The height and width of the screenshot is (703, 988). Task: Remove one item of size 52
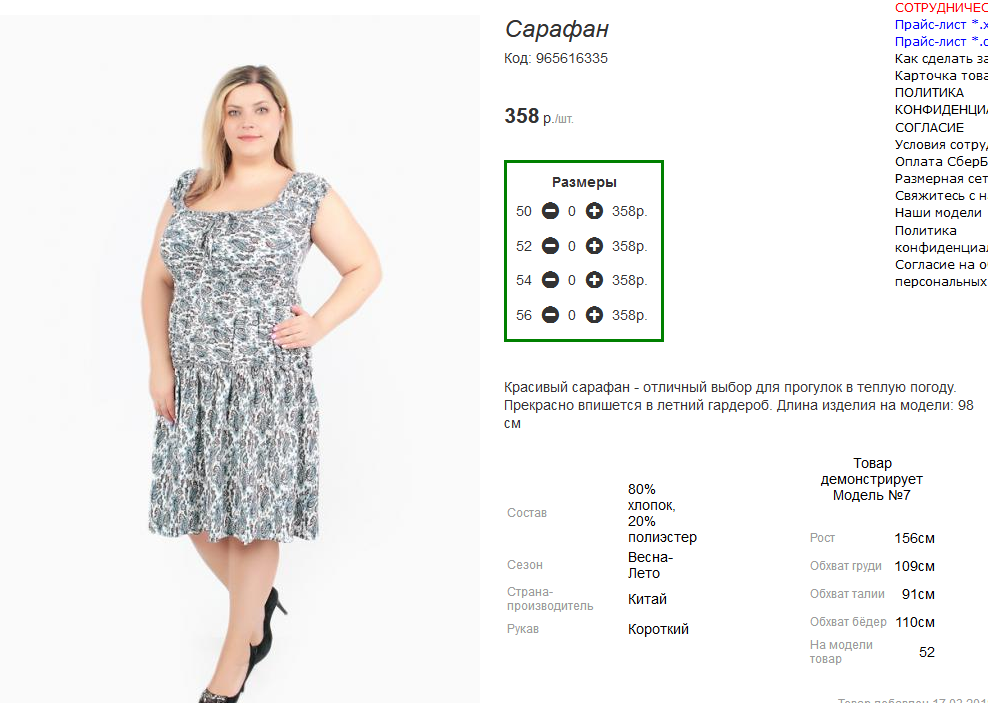[550, 246]
